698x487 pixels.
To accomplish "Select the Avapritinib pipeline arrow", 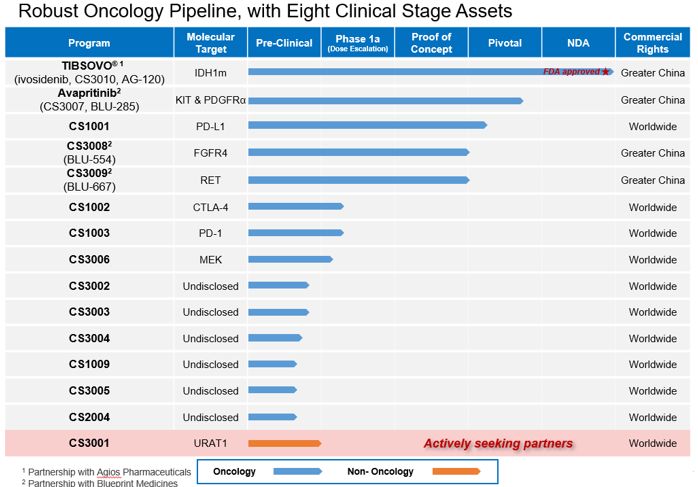I will coord(386,101).
